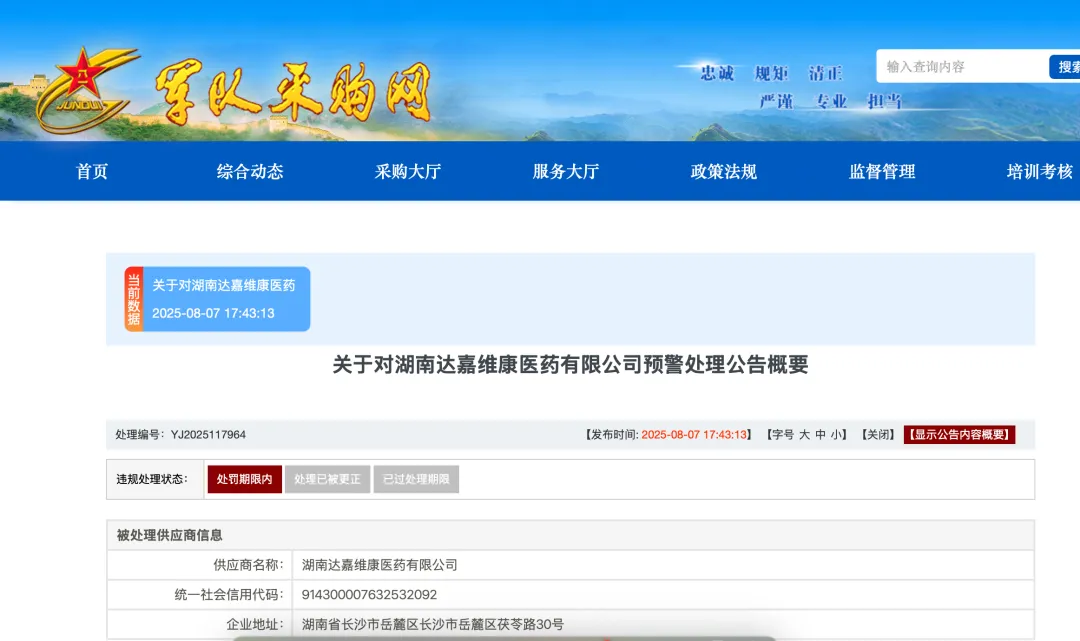Click the 处理已被更正 status button
This screenshot has width=1080, height=641.
click(327, 479)
